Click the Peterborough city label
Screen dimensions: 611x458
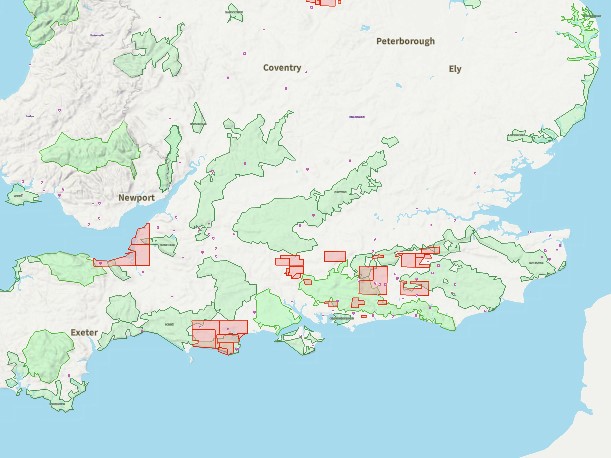[x=405, y=42]
